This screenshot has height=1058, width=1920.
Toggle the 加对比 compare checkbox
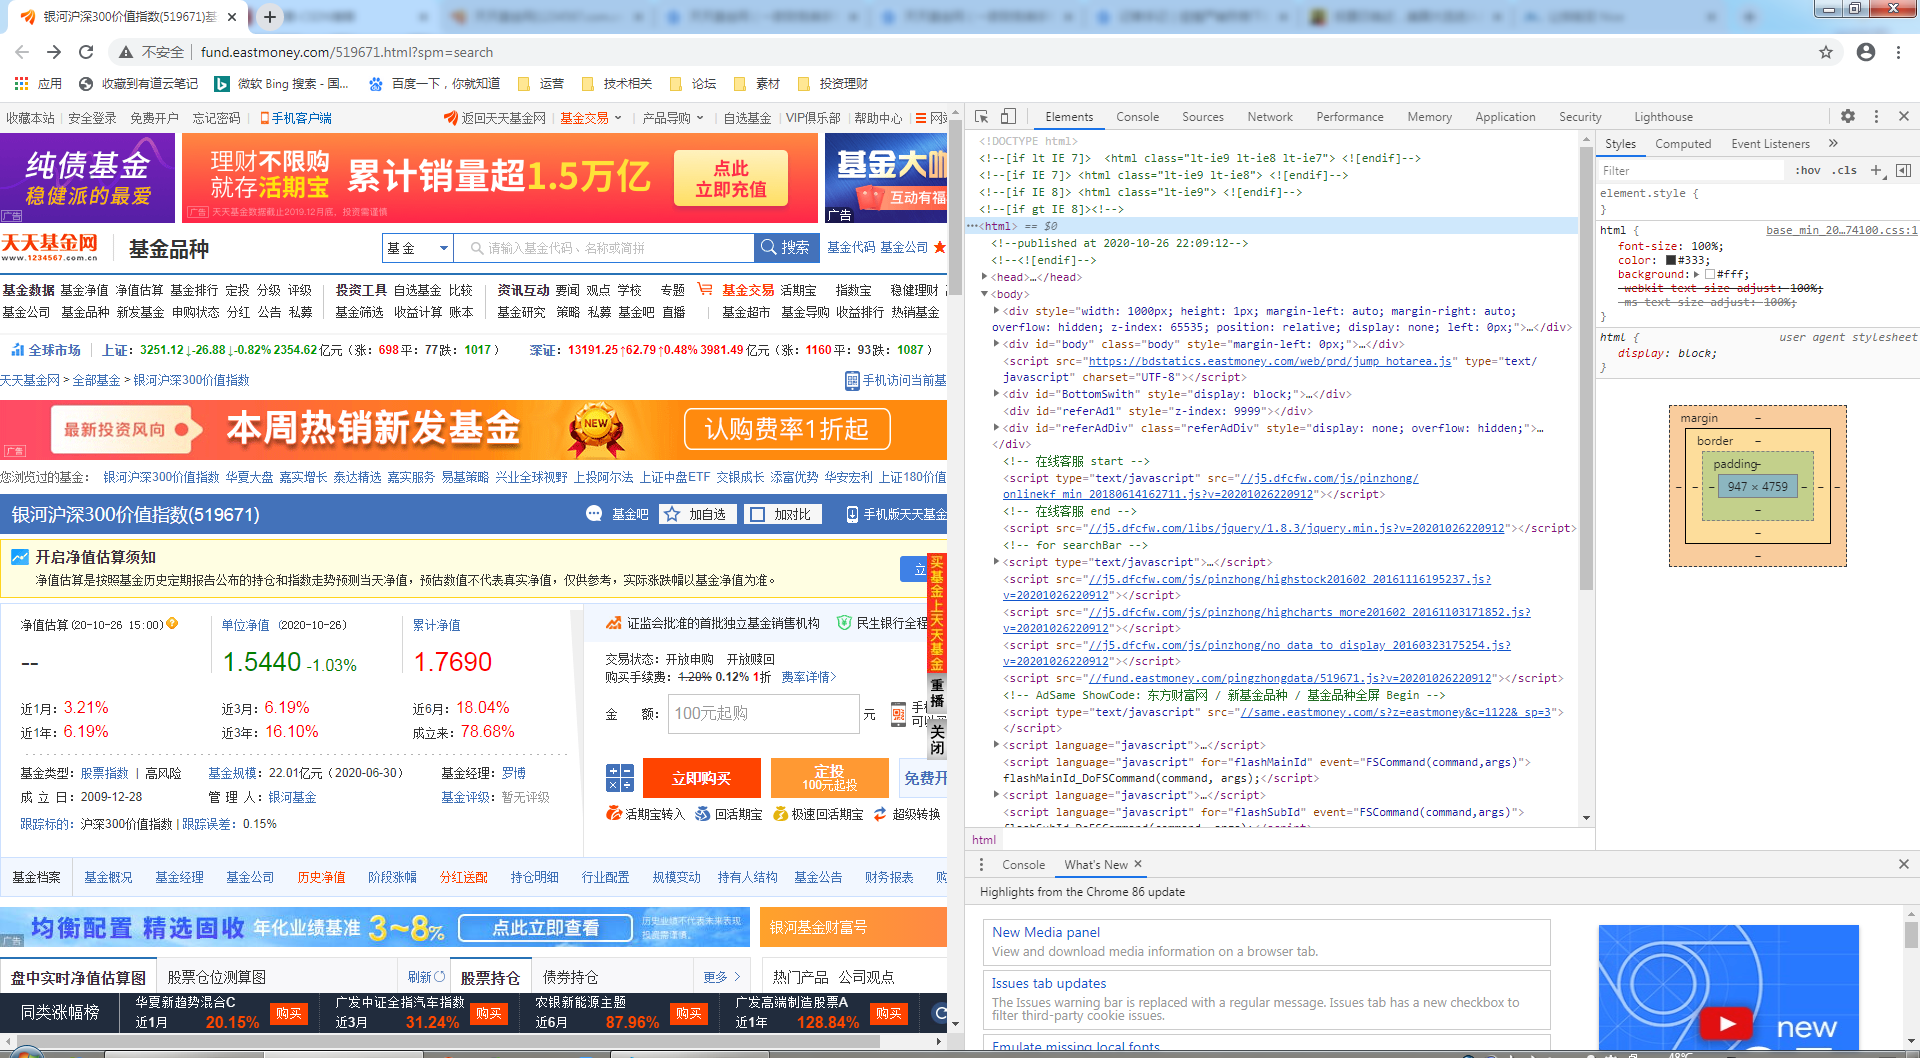click(x=757, y=514)
